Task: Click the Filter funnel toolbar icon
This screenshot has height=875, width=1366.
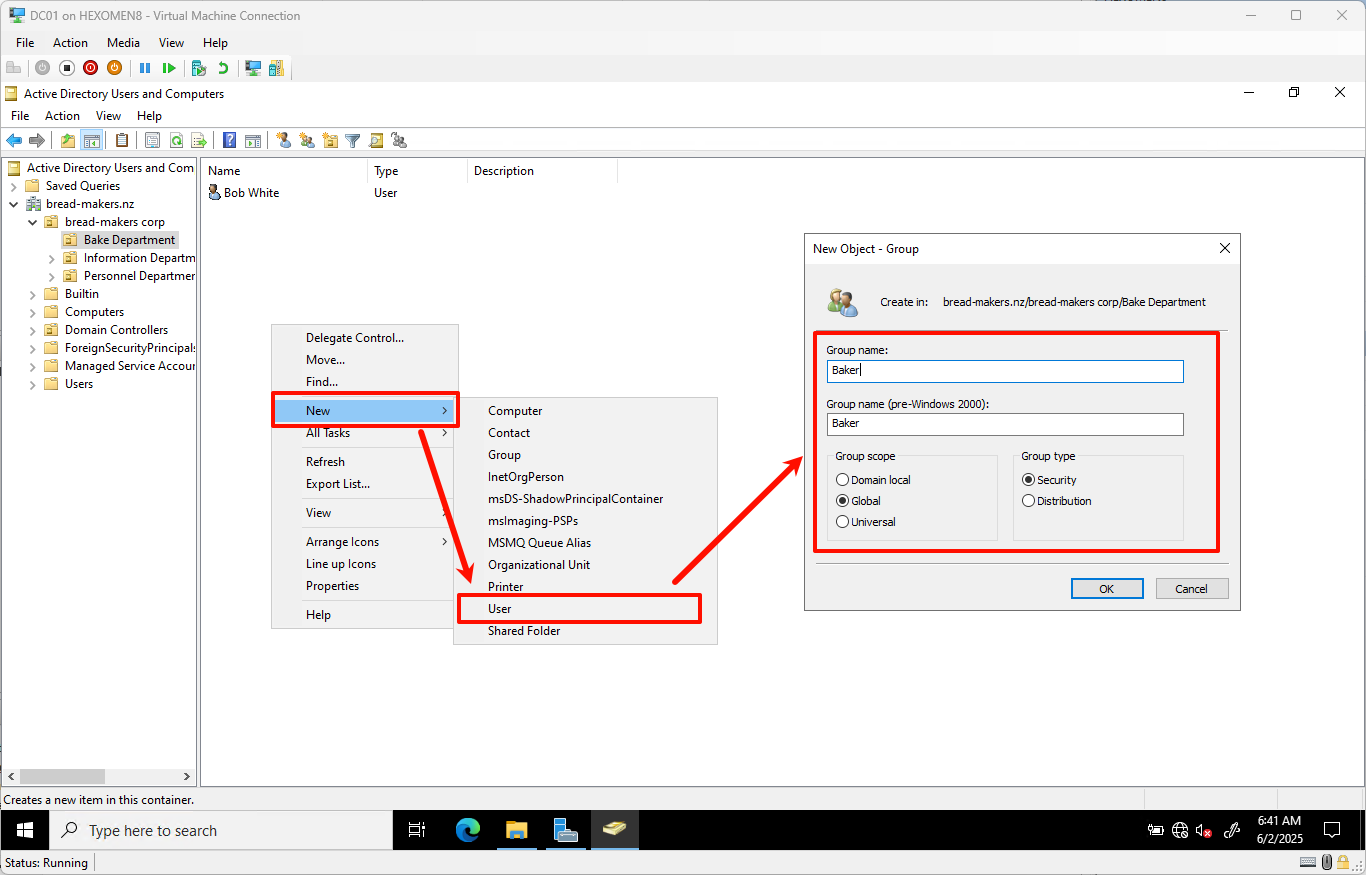Action: click(x=353, y=141)
